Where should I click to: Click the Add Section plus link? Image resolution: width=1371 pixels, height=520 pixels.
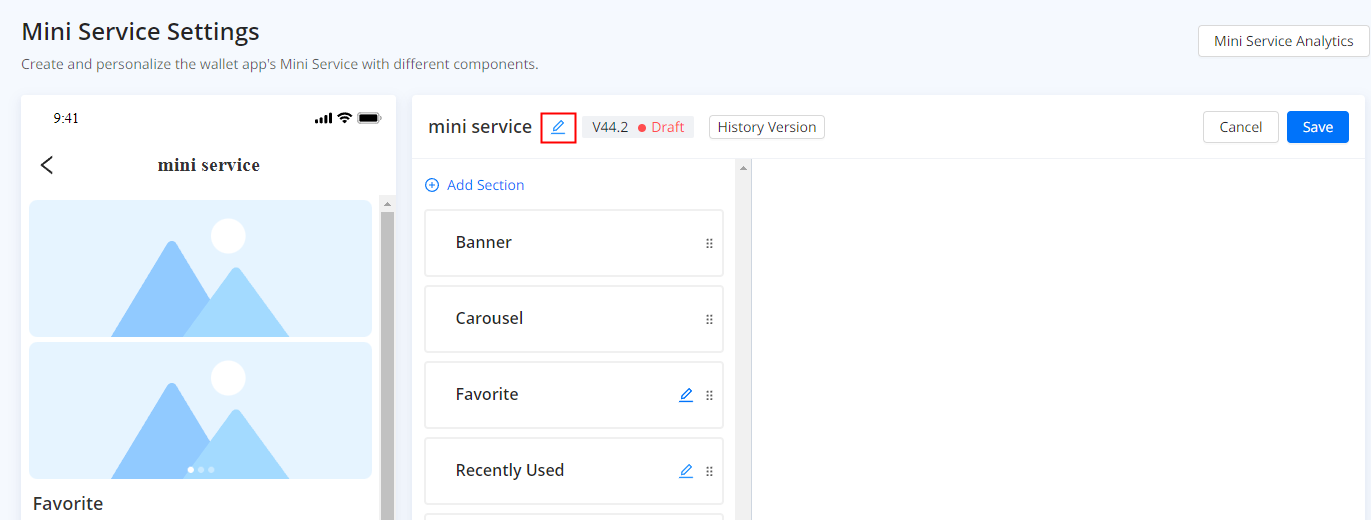[x=475, y=185]
